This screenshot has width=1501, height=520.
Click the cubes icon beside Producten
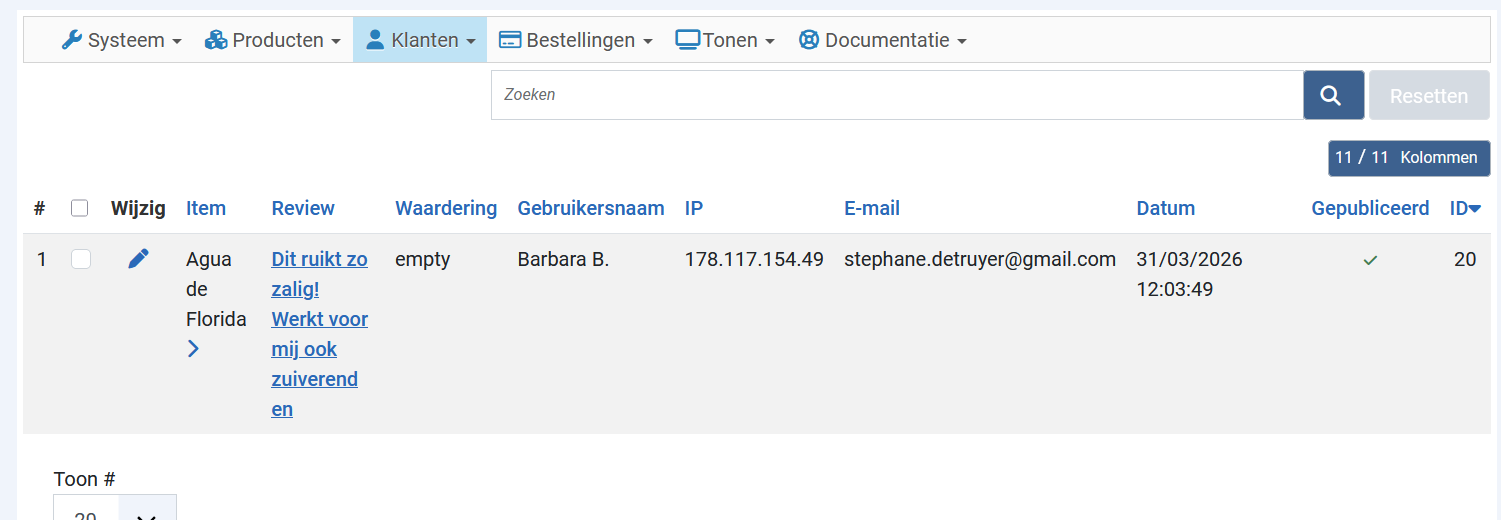point(215,40)
